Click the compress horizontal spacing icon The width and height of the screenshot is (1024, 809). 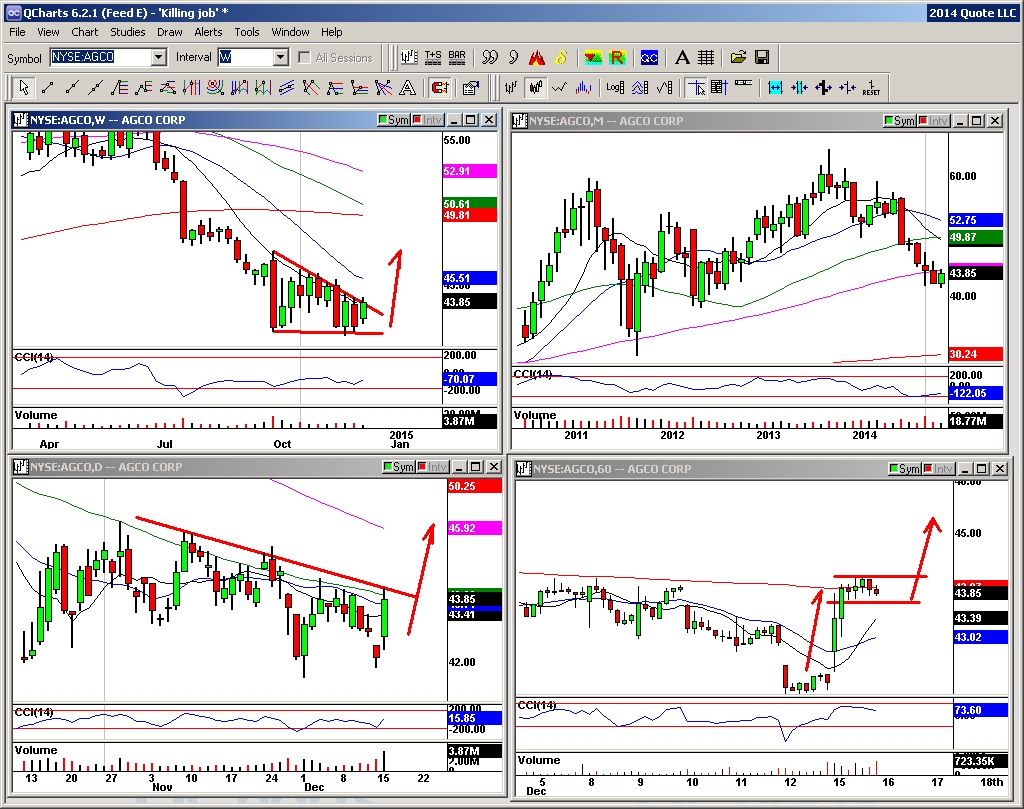click(799, 87)
